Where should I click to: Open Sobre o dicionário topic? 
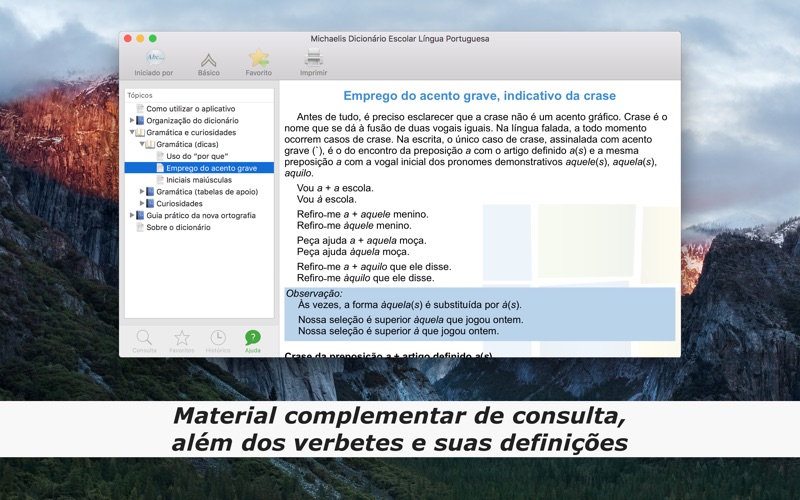click(178, 227)
